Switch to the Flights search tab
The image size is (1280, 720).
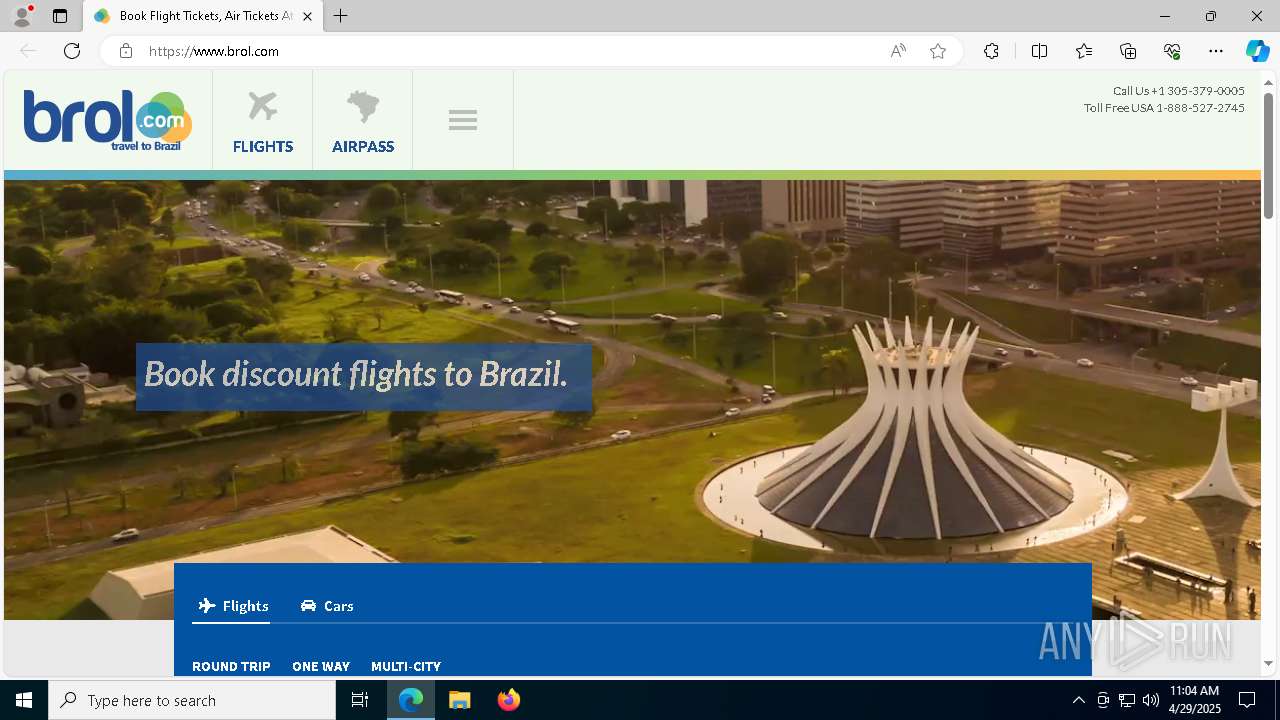234,606
